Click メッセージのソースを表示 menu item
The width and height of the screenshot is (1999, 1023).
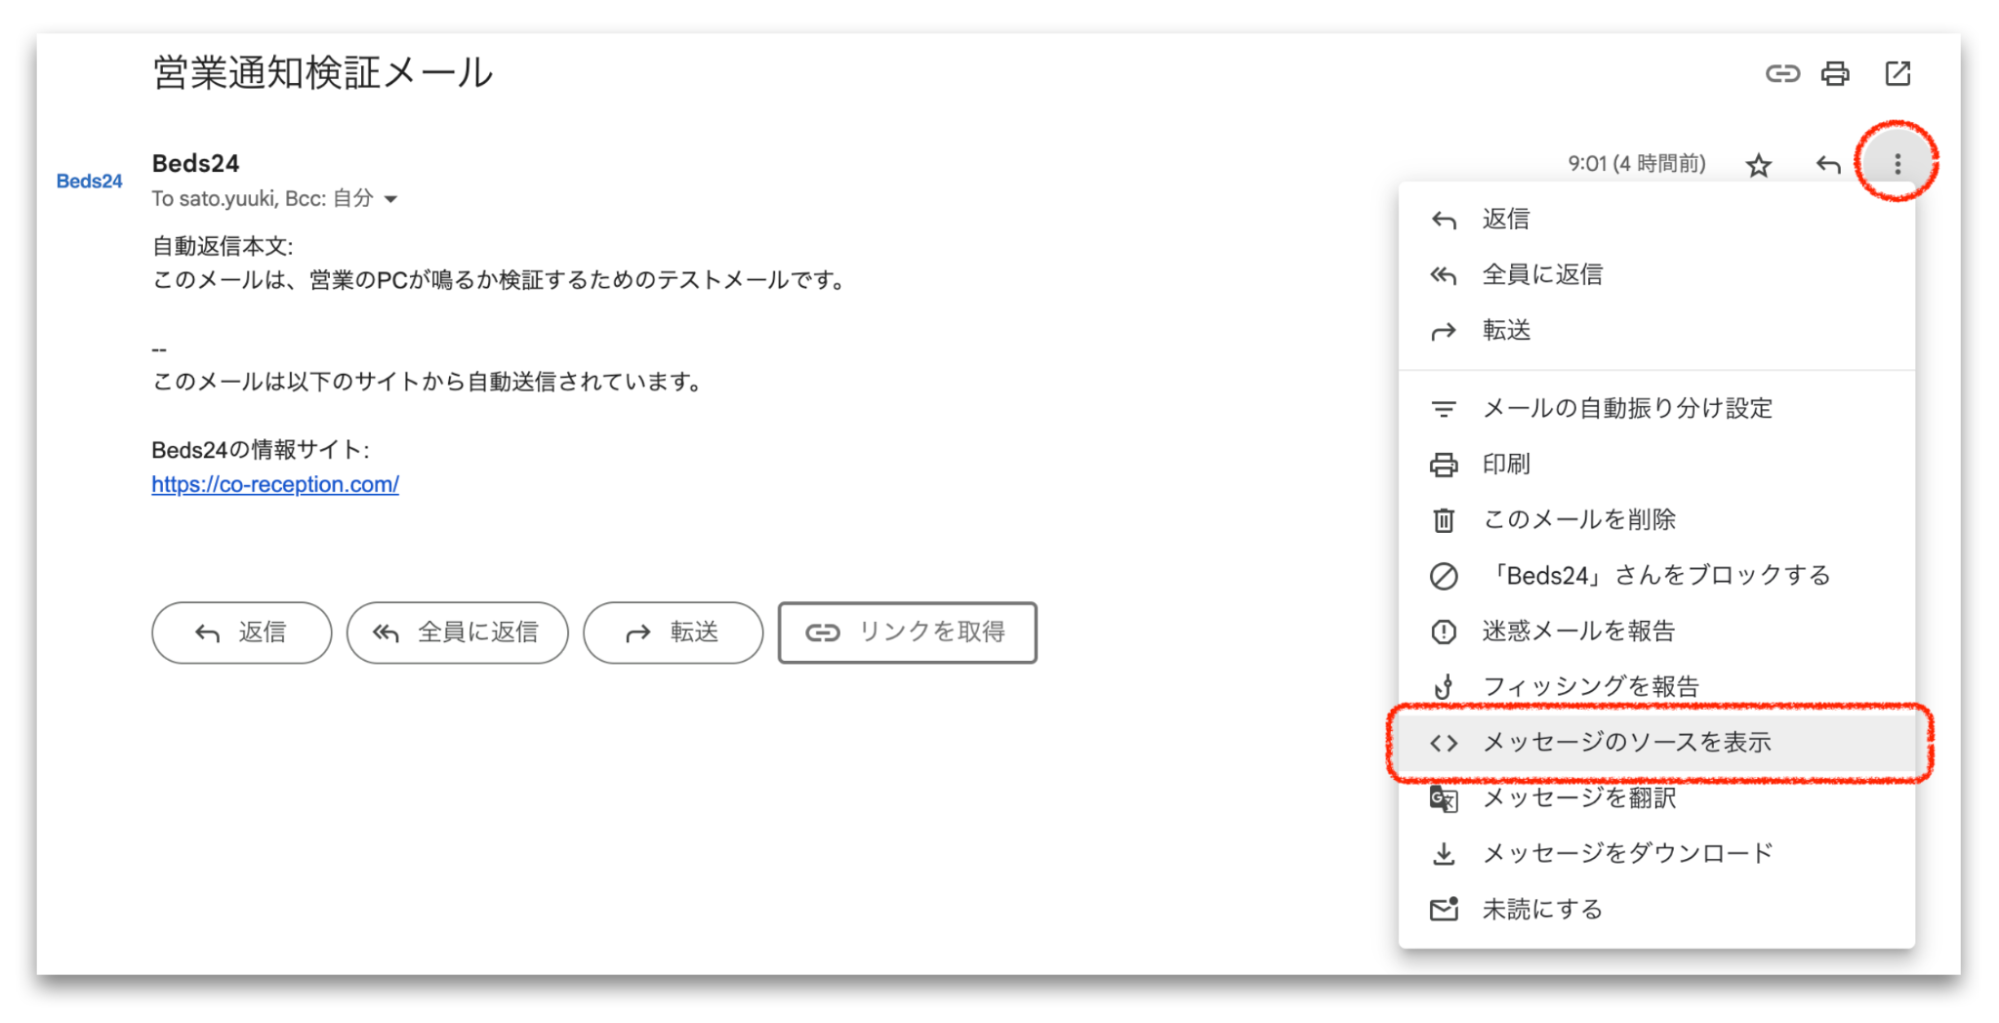[1626, 743]
